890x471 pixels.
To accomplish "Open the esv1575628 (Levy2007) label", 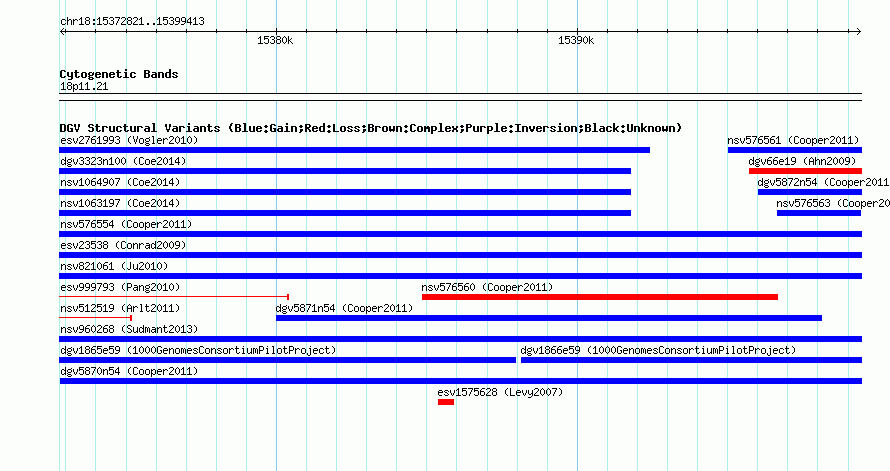I will click(x=500, y=392).
